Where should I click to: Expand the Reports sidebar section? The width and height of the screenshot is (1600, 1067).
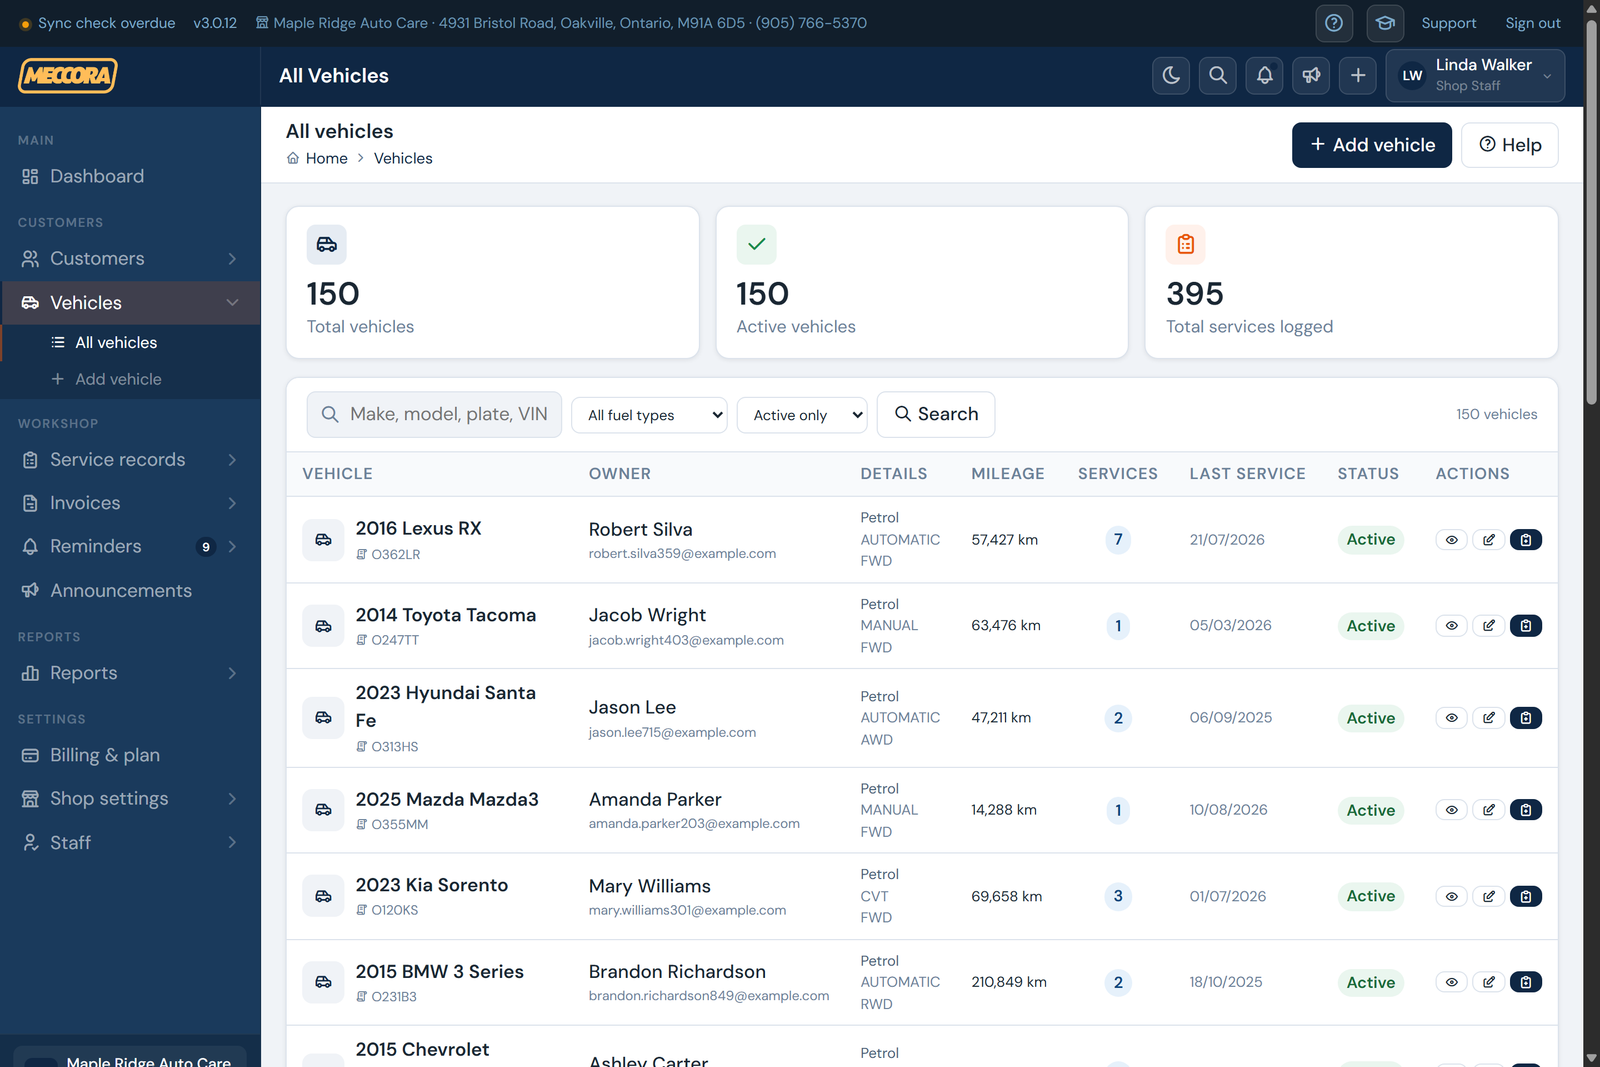point(130,673)
